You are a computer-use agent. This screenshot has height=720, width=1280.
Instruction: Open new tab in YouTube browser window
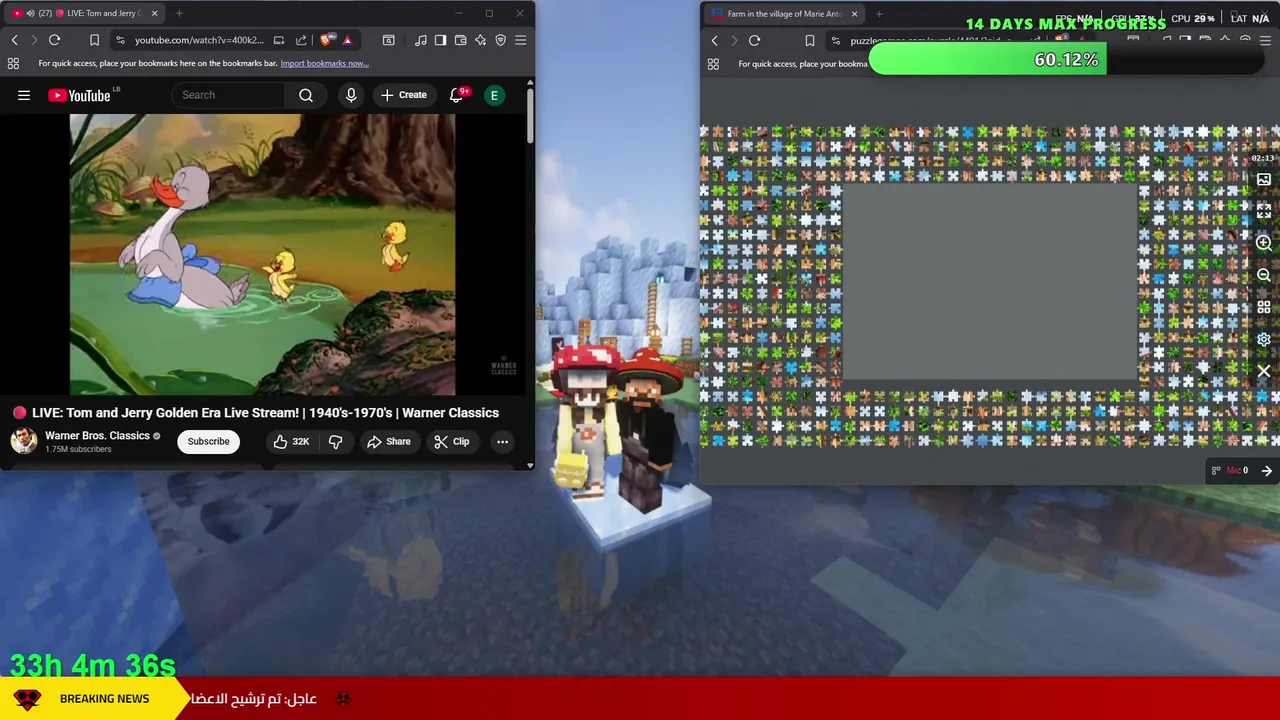179,13
